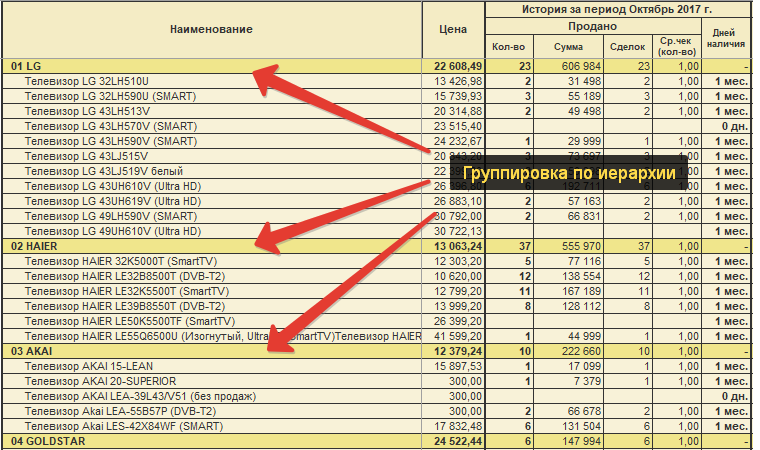
Task: Select the 04 GOLDSTAR group row
Action: coord(377,441)
